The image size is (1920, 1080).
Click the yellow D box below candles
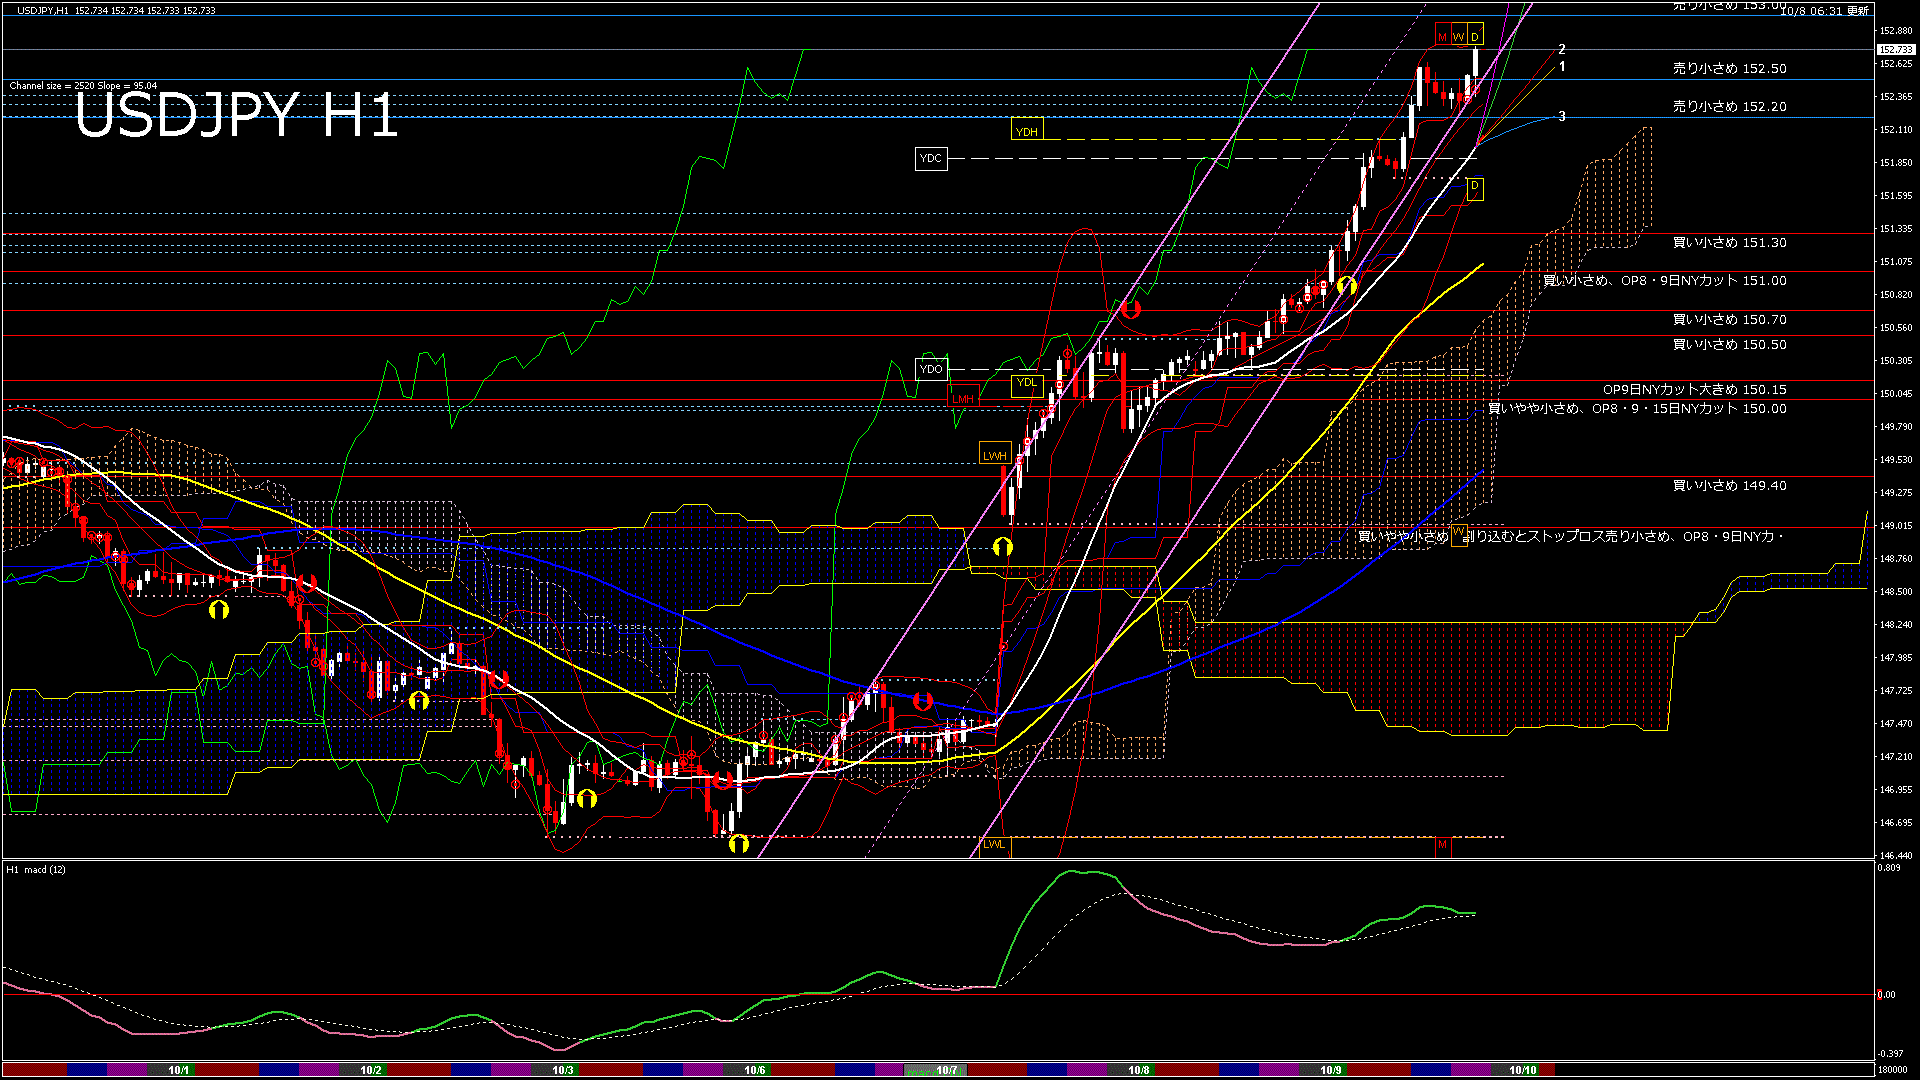(1474, 187)
